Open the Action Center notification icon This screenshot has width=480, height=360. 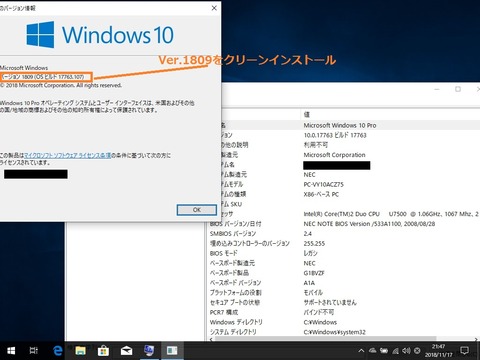click(x=464, y=351)
